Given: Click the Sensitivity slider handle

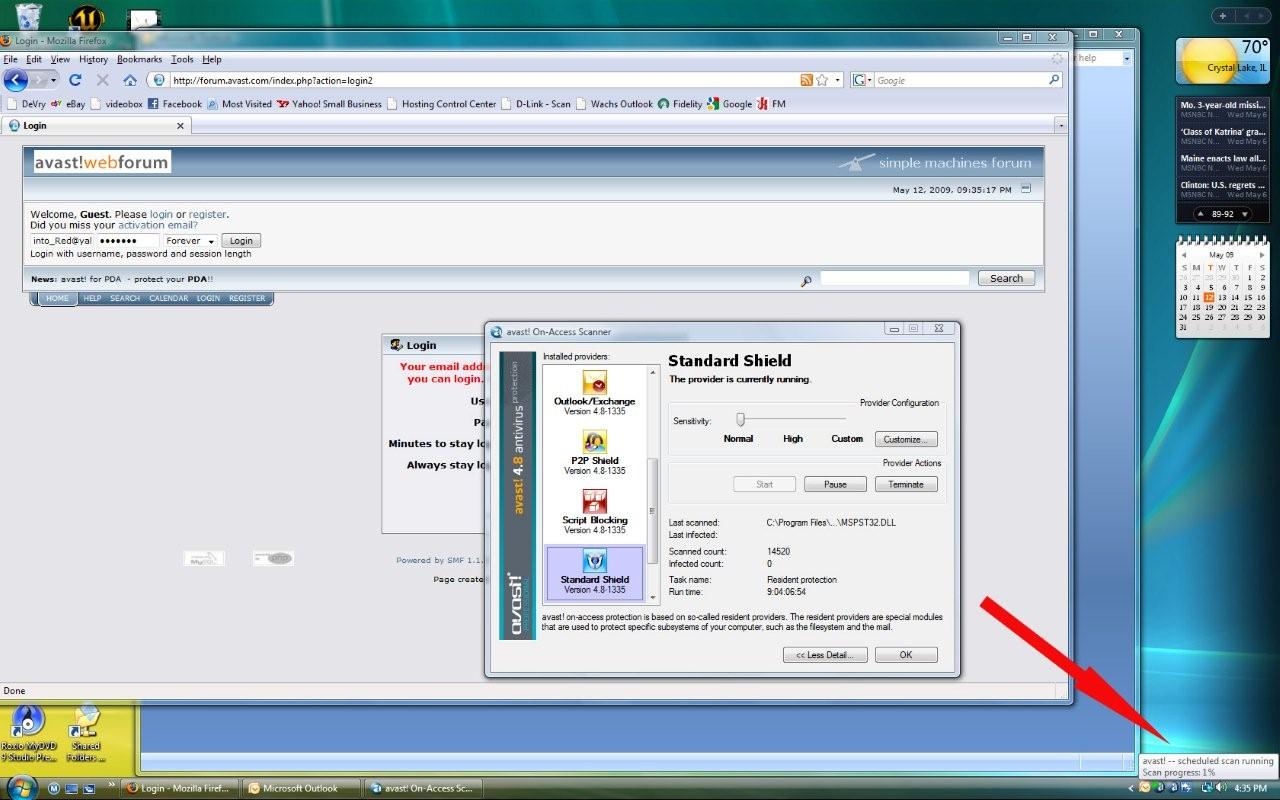Looking at the screenshot, I should click(740, 419).
